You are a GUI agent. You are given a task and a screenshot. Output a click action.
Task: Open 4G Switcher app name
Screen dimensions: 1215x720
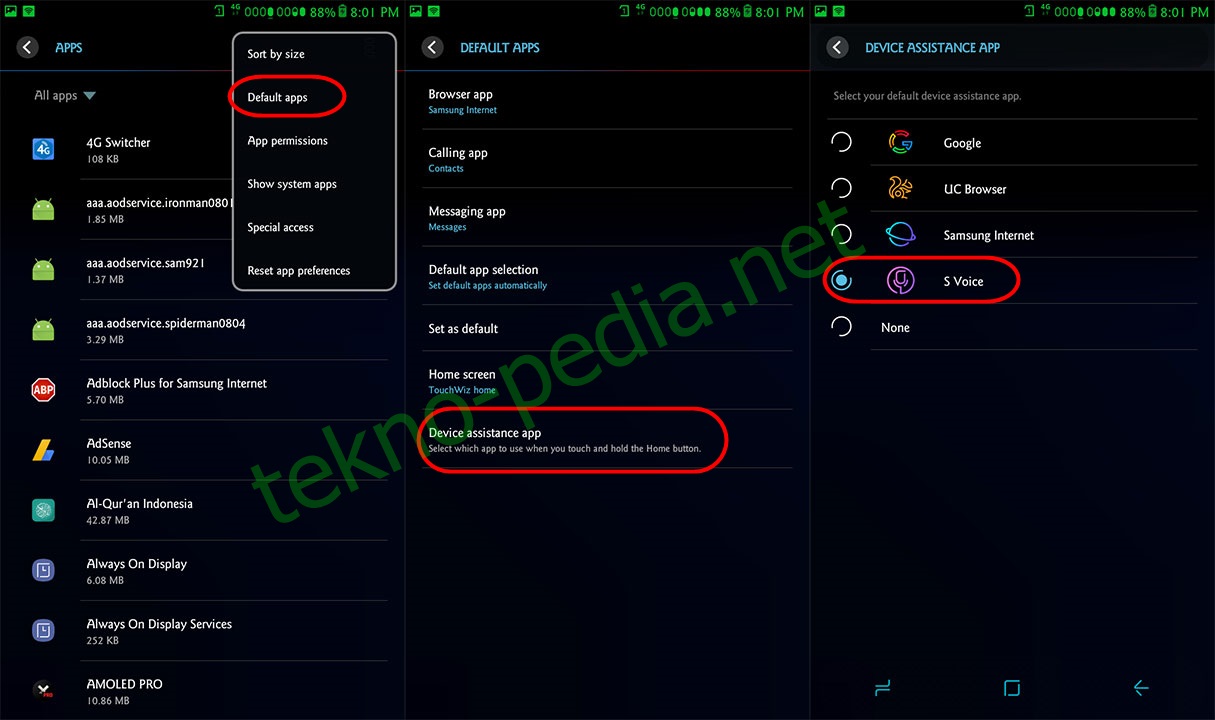click(118, 143)
